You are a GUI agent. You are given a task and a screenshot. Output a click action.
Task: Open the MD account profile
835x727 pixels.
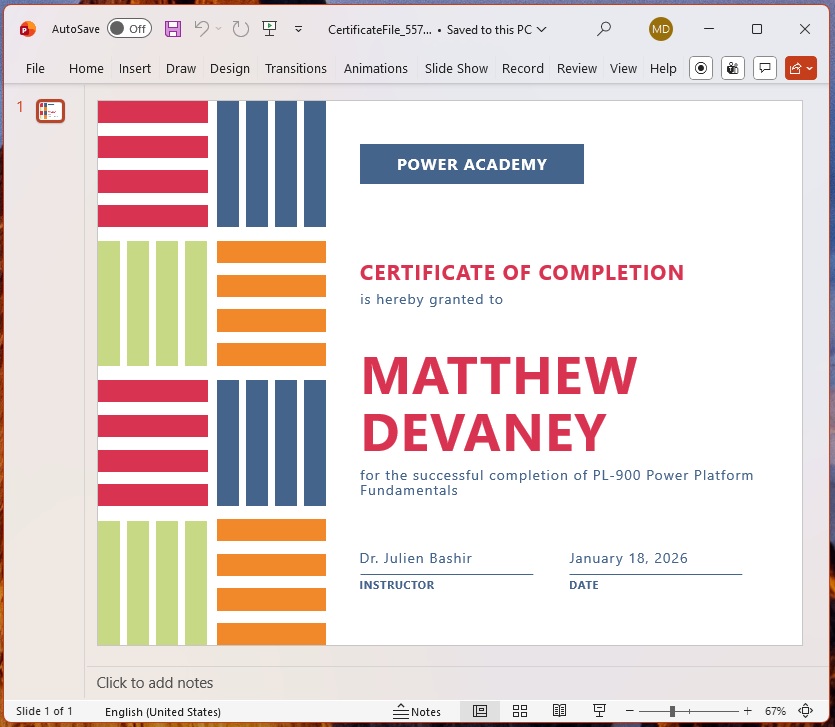[x=661, y=29]
